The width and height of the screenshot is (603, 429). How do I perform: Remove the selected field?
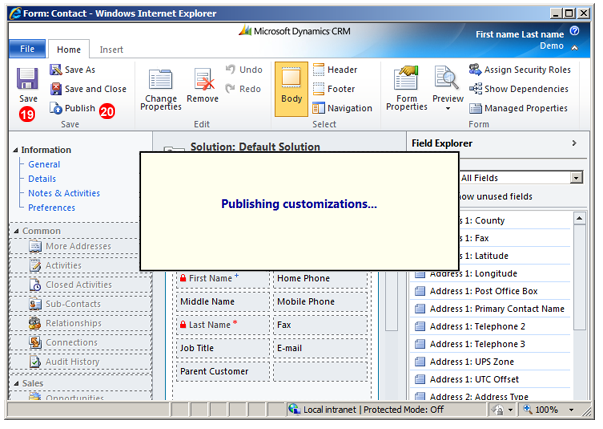click(x=203, y=90)
